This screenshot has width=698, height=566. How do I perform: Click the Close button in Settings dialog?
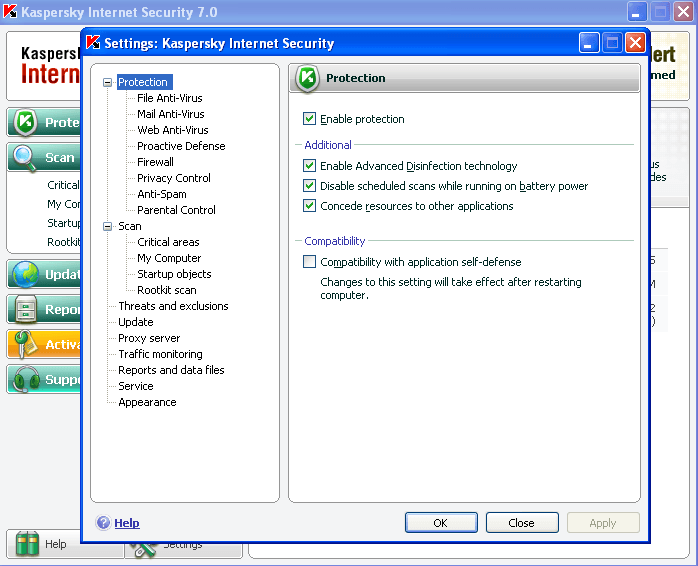522,523
